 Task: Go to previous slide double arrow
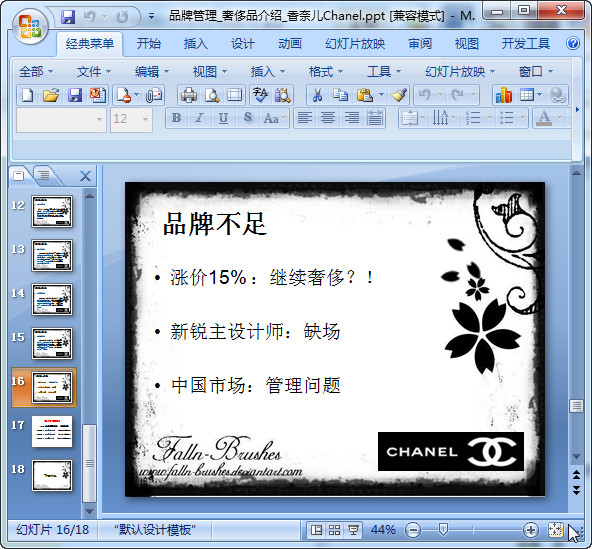click(576, 475)
